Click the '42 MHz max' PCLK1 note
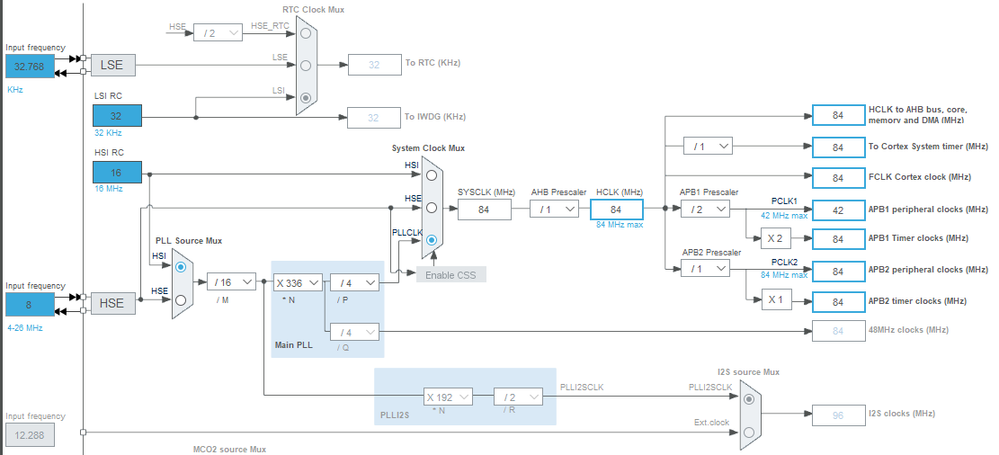 coord(784,215)
